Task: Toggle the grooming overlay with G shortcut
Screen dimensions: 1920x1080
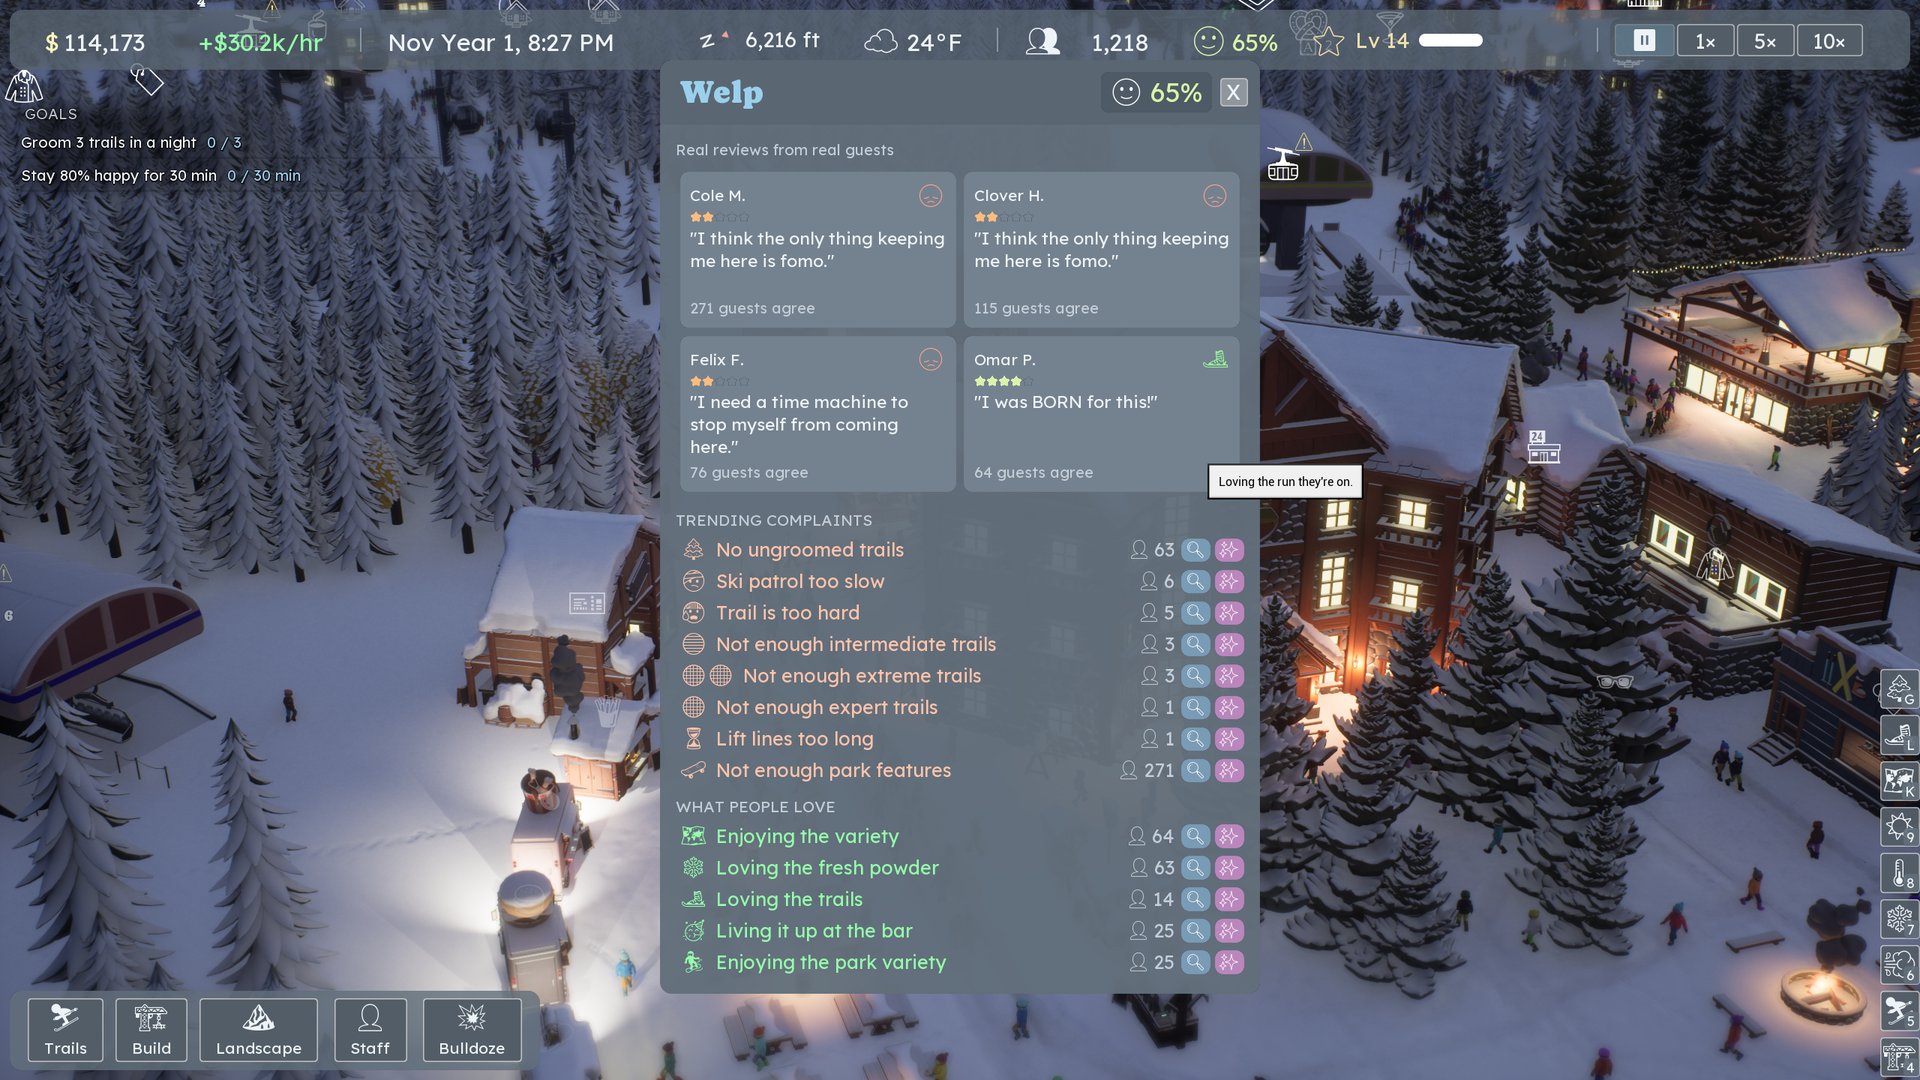Action: coord(1898,689)
